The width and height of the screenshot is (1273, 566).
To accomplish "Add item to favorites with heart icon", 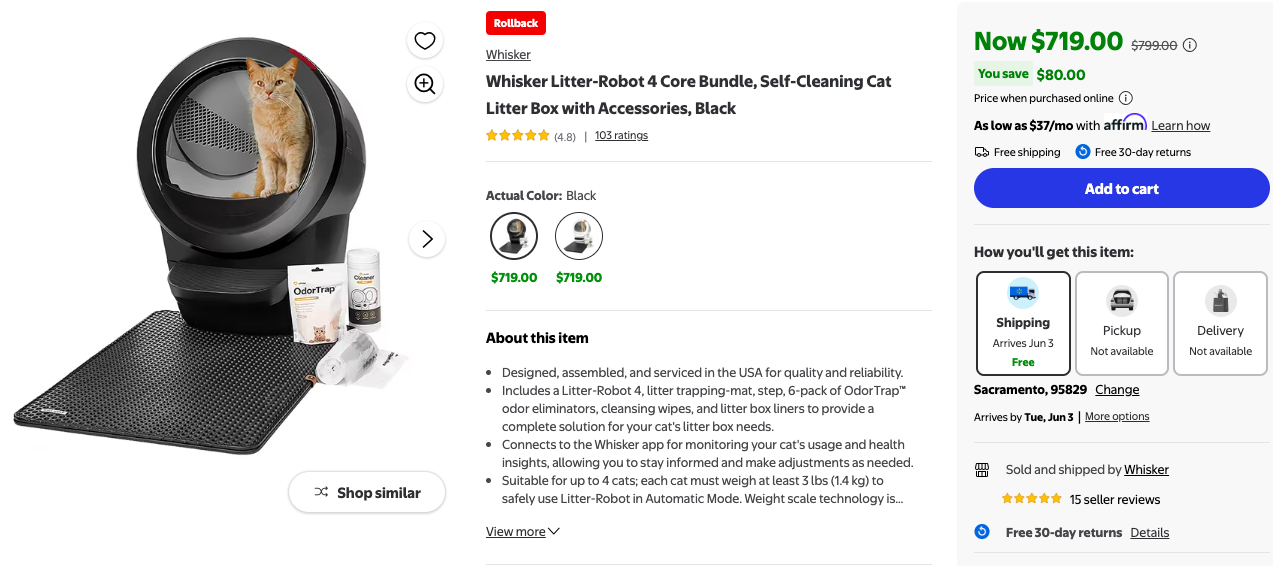I will (425, 41).
